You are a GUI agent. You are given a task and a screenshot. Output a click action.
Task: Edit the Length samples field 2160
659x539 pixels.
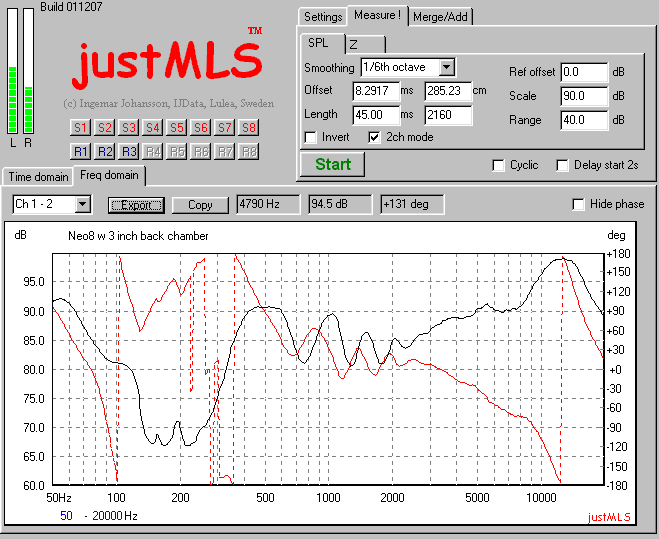point(448,115)
